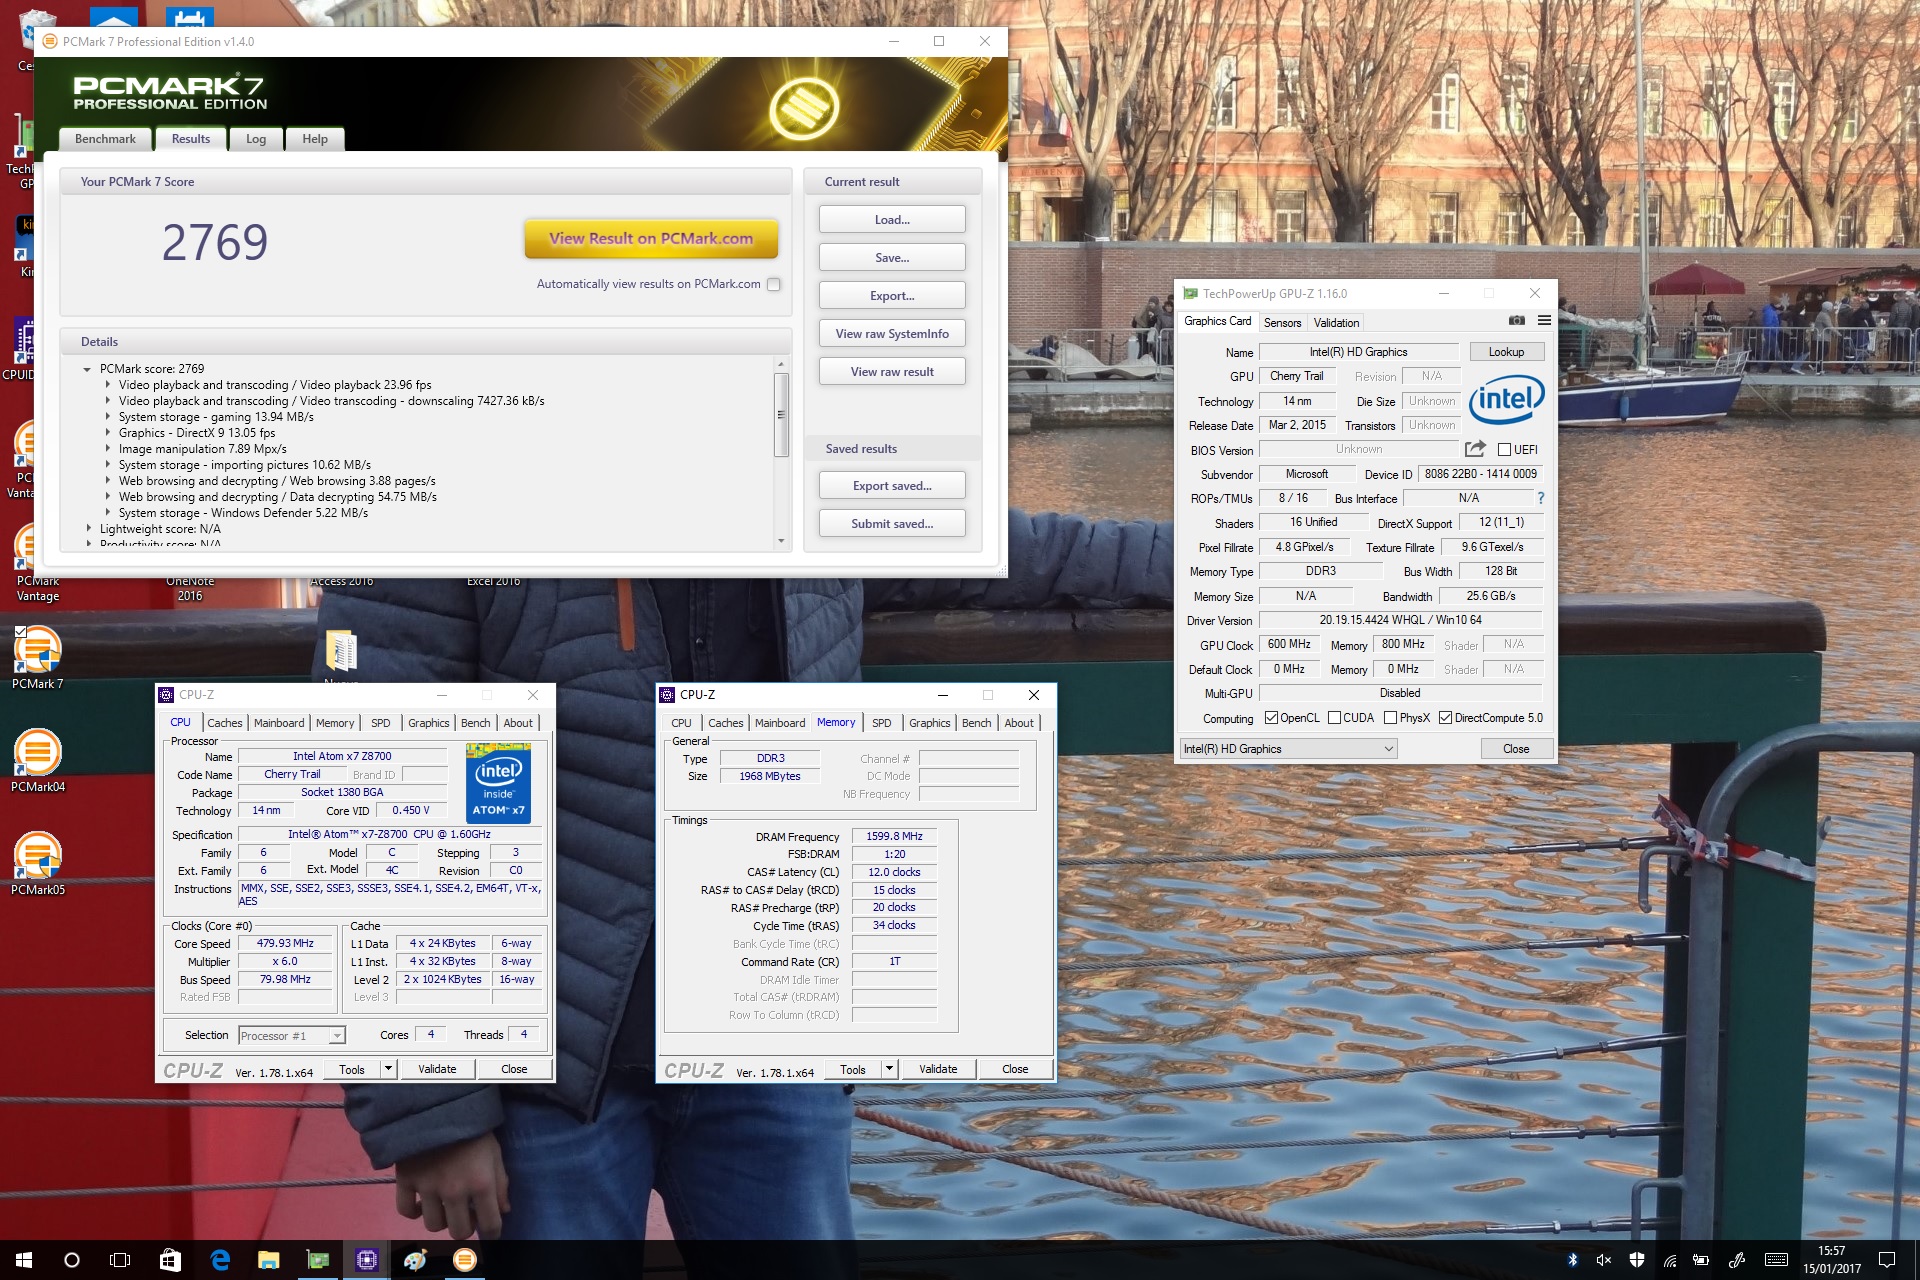Open Tools dropdown arrow in CPU-Z Memory window
Screen dimensions: 1920x1280
(x=889, y=1069)
